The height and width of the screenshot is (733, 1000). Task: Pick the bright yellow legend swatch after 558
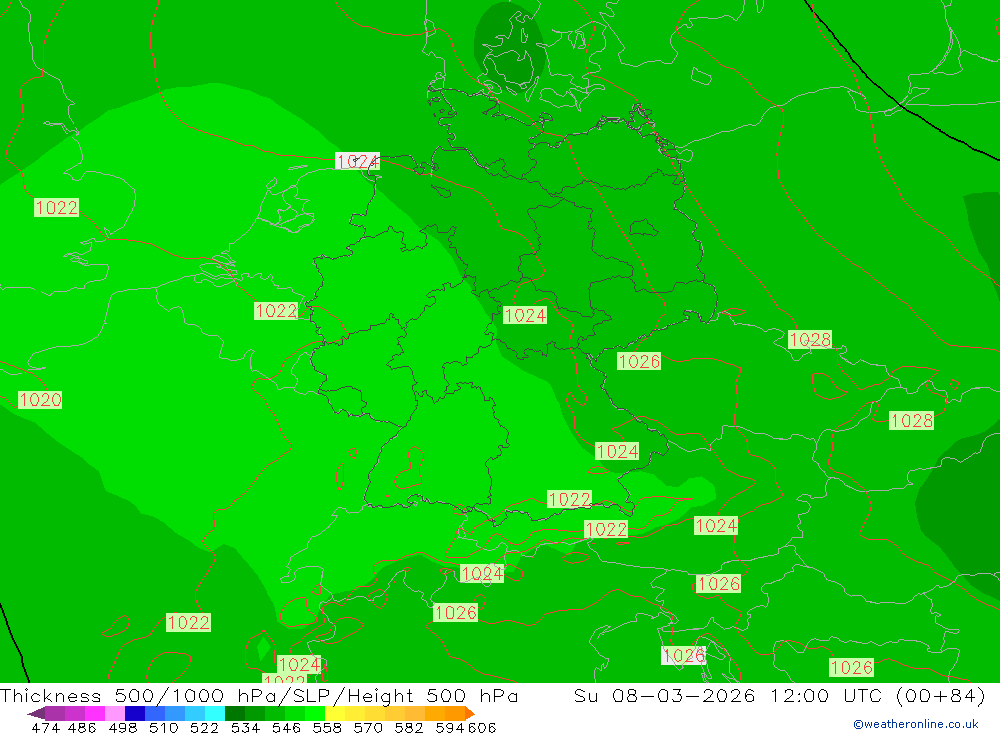[x=335, y=713]
